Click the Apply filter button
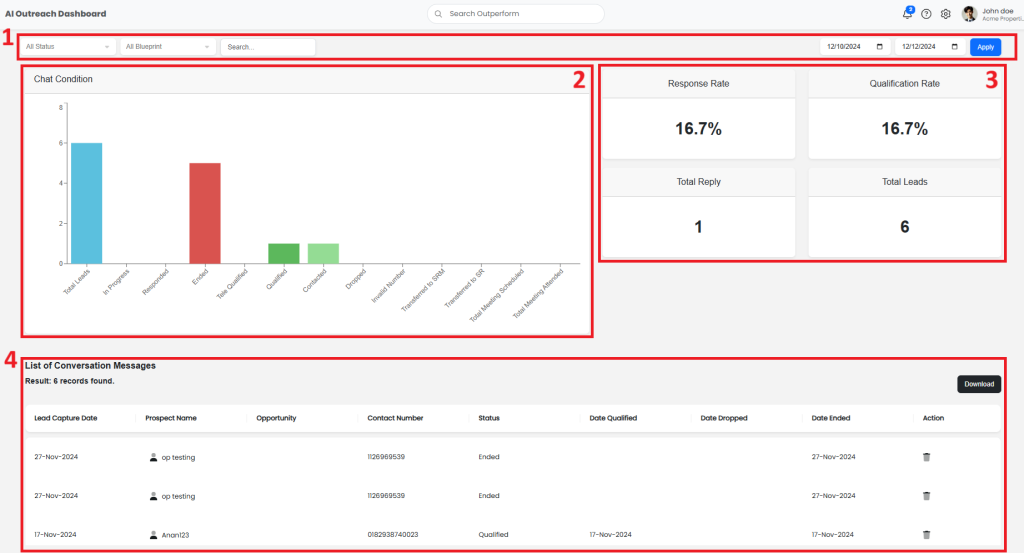 click(985, 47)
